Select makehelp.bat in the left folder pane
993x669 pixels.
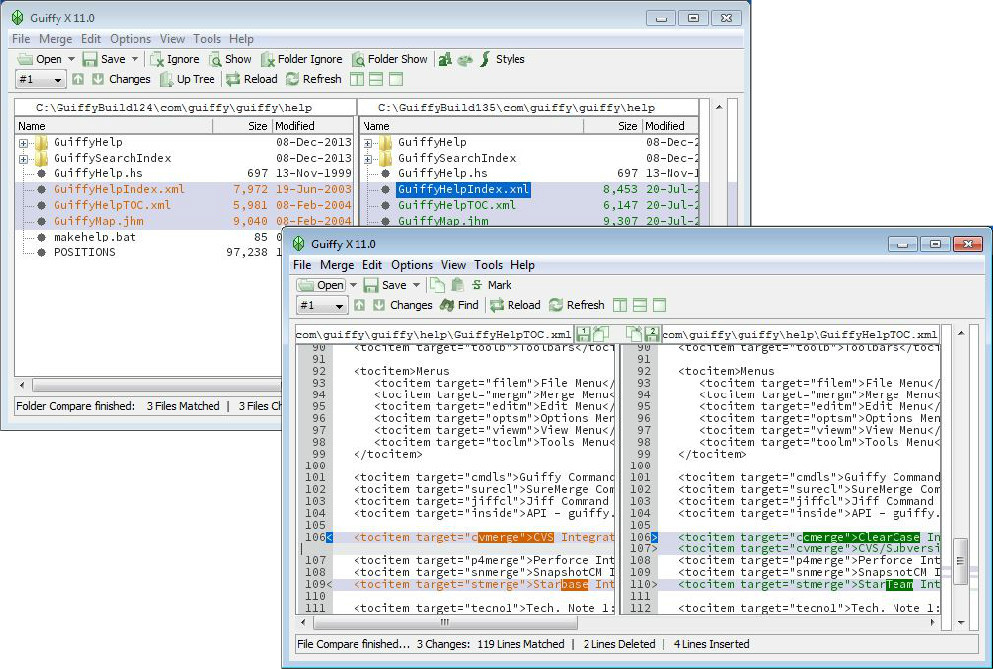point(94,237)
